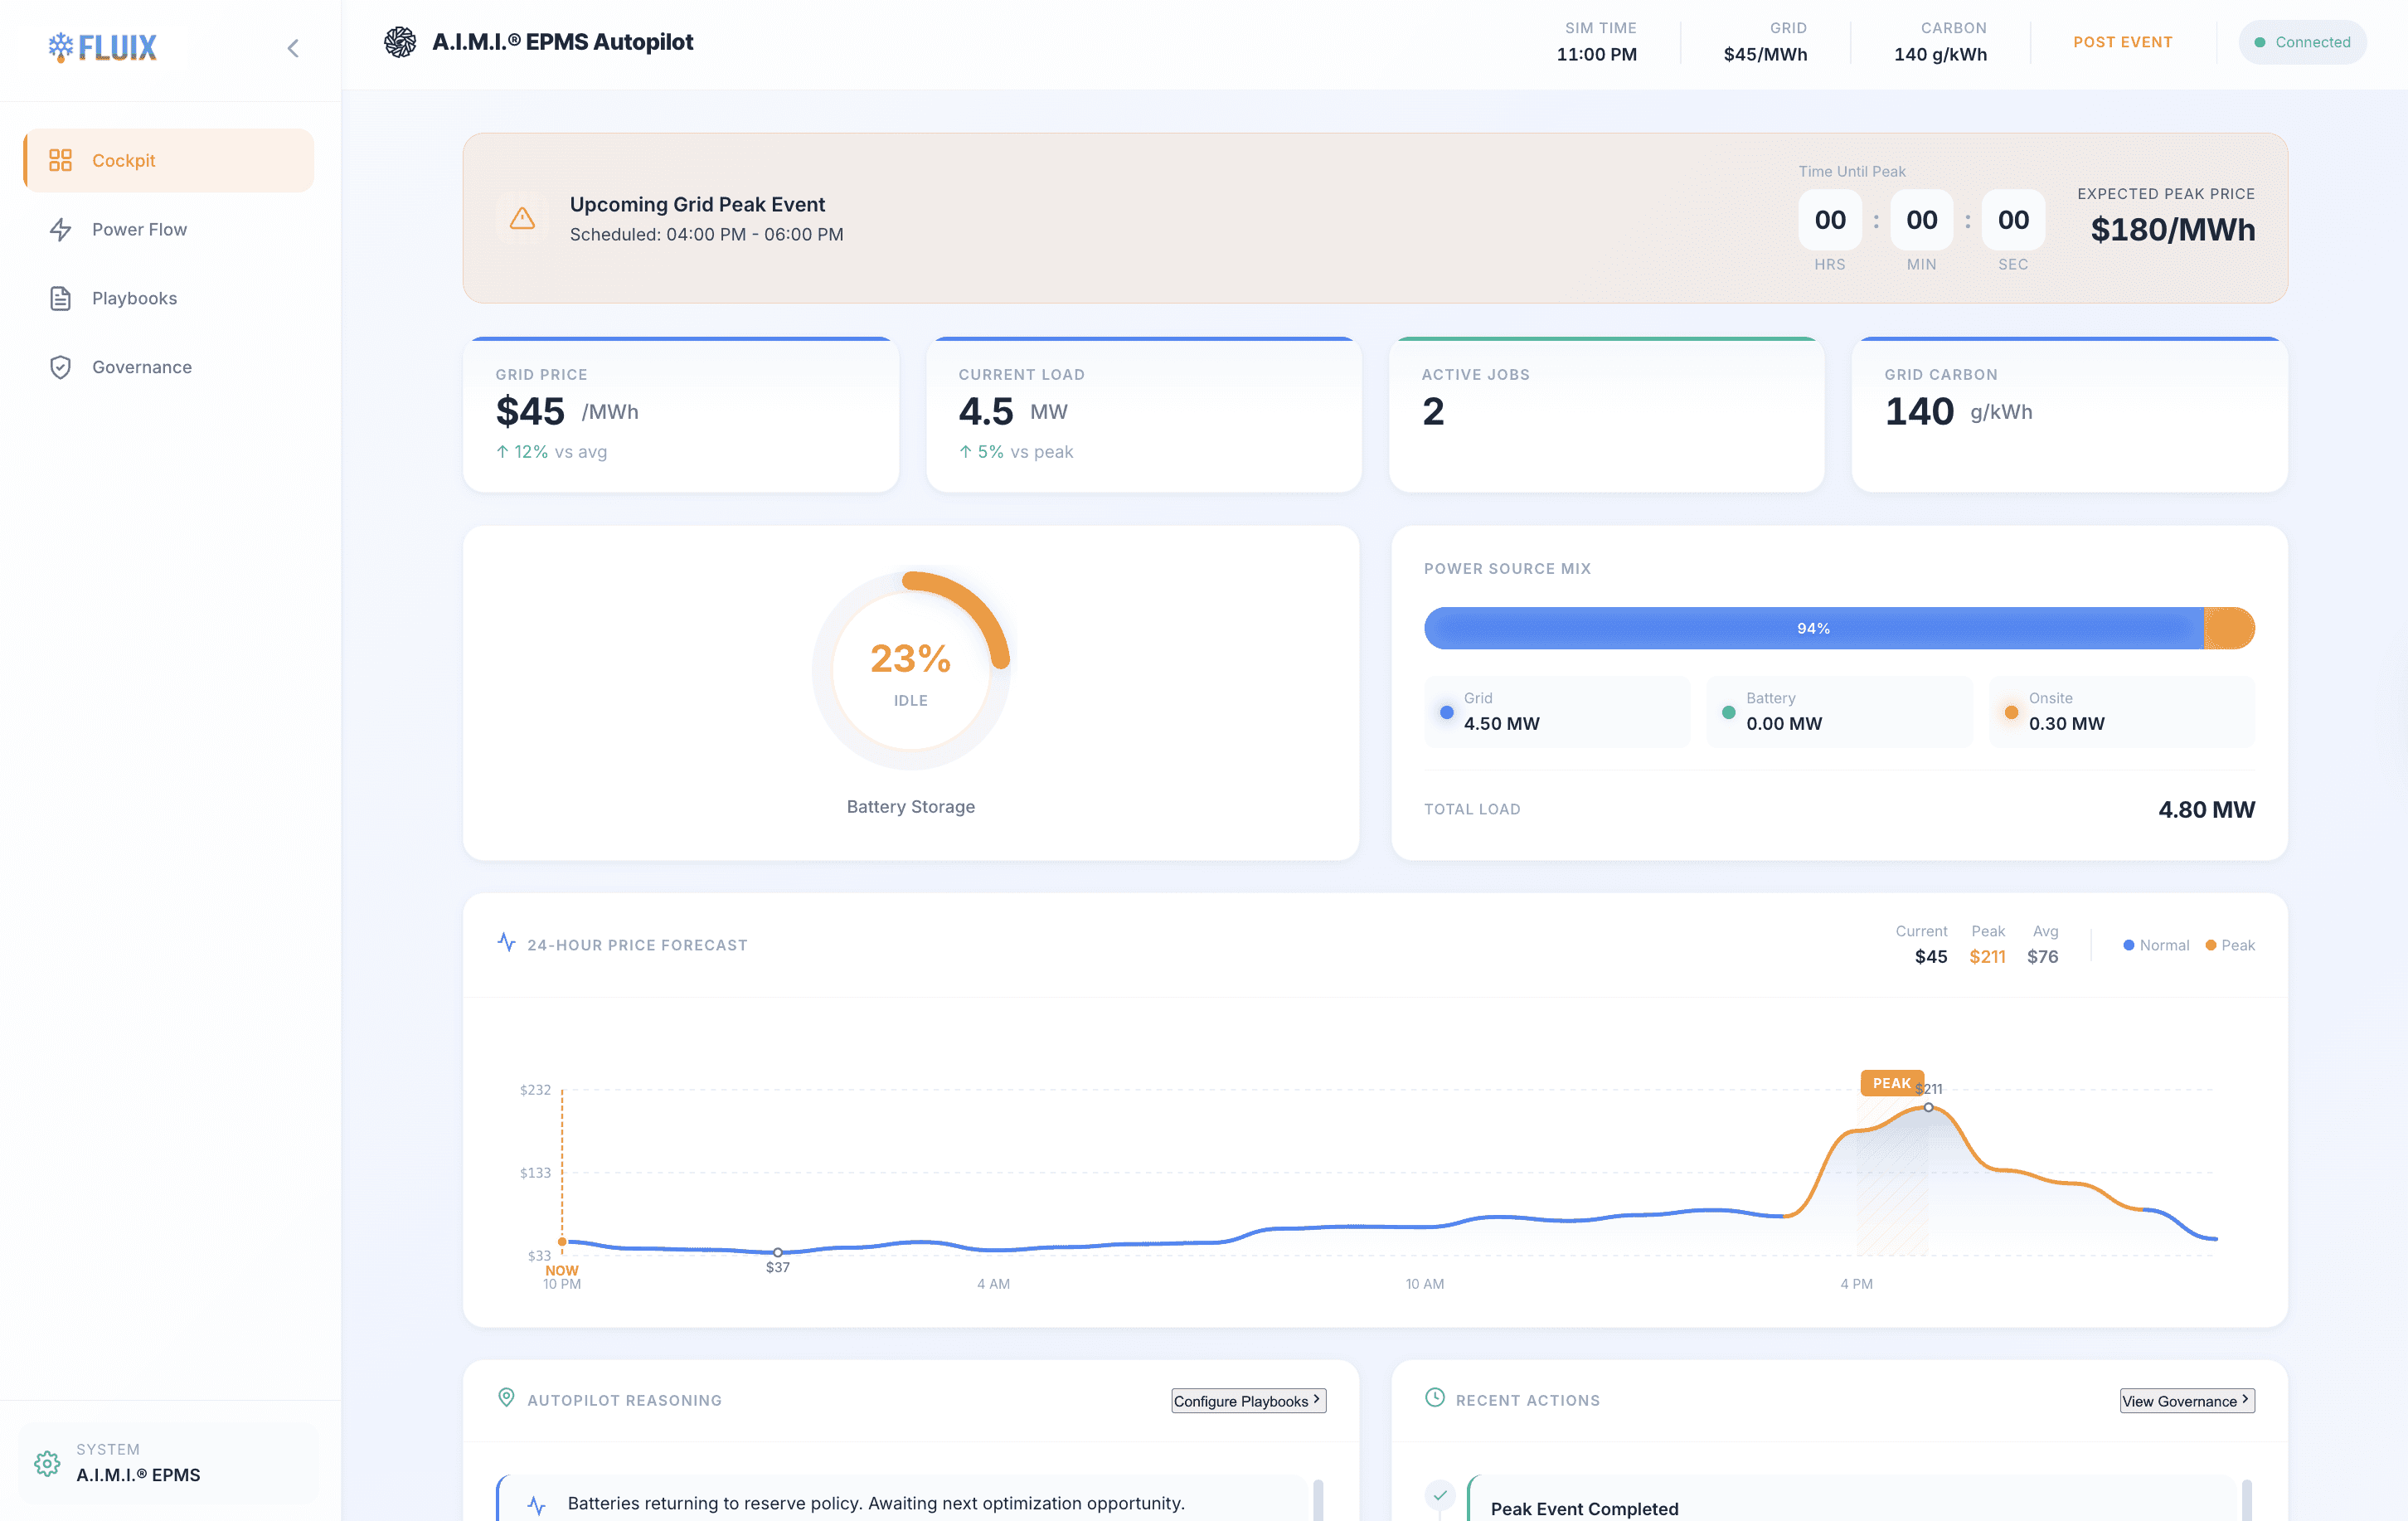2408x1521 pixels.
Task: Click the peak event warning triangle icon
Action: (x=522, y=218)
